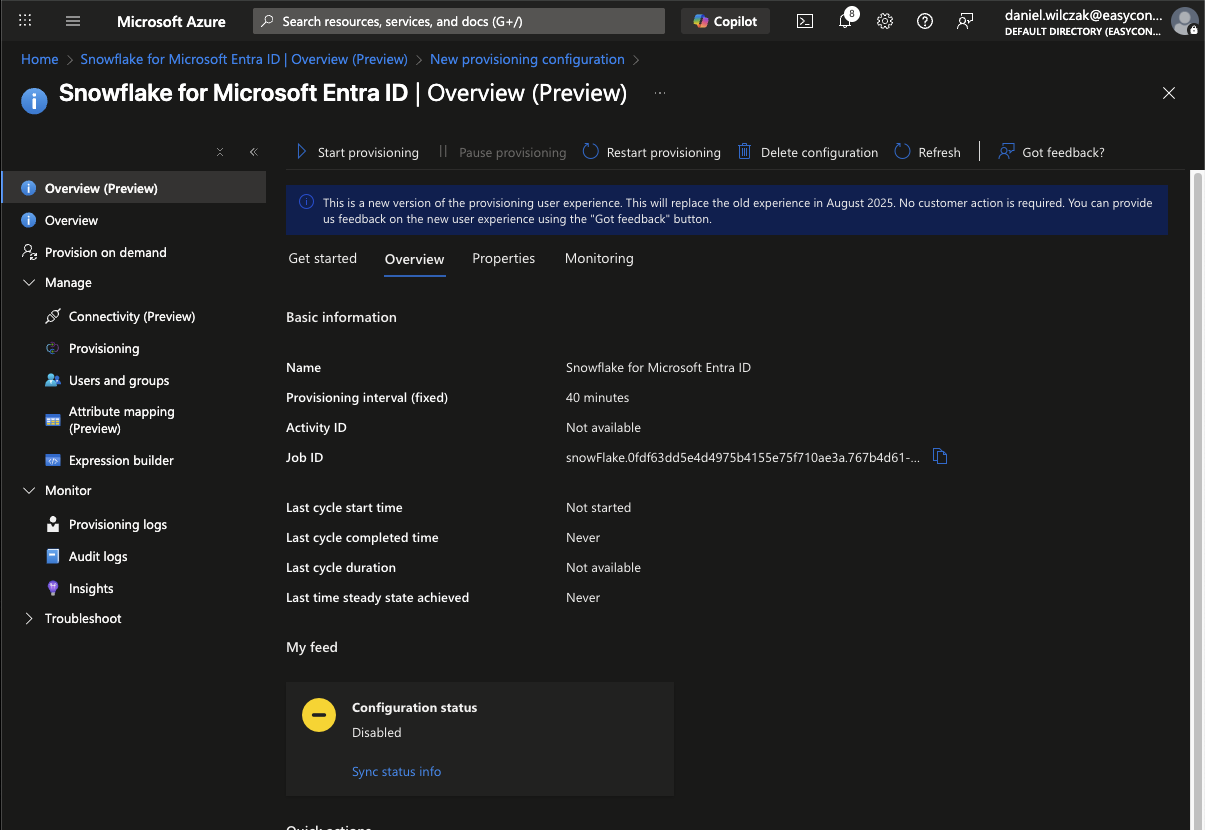Click the feedback icon in top bar

(965, 21)
